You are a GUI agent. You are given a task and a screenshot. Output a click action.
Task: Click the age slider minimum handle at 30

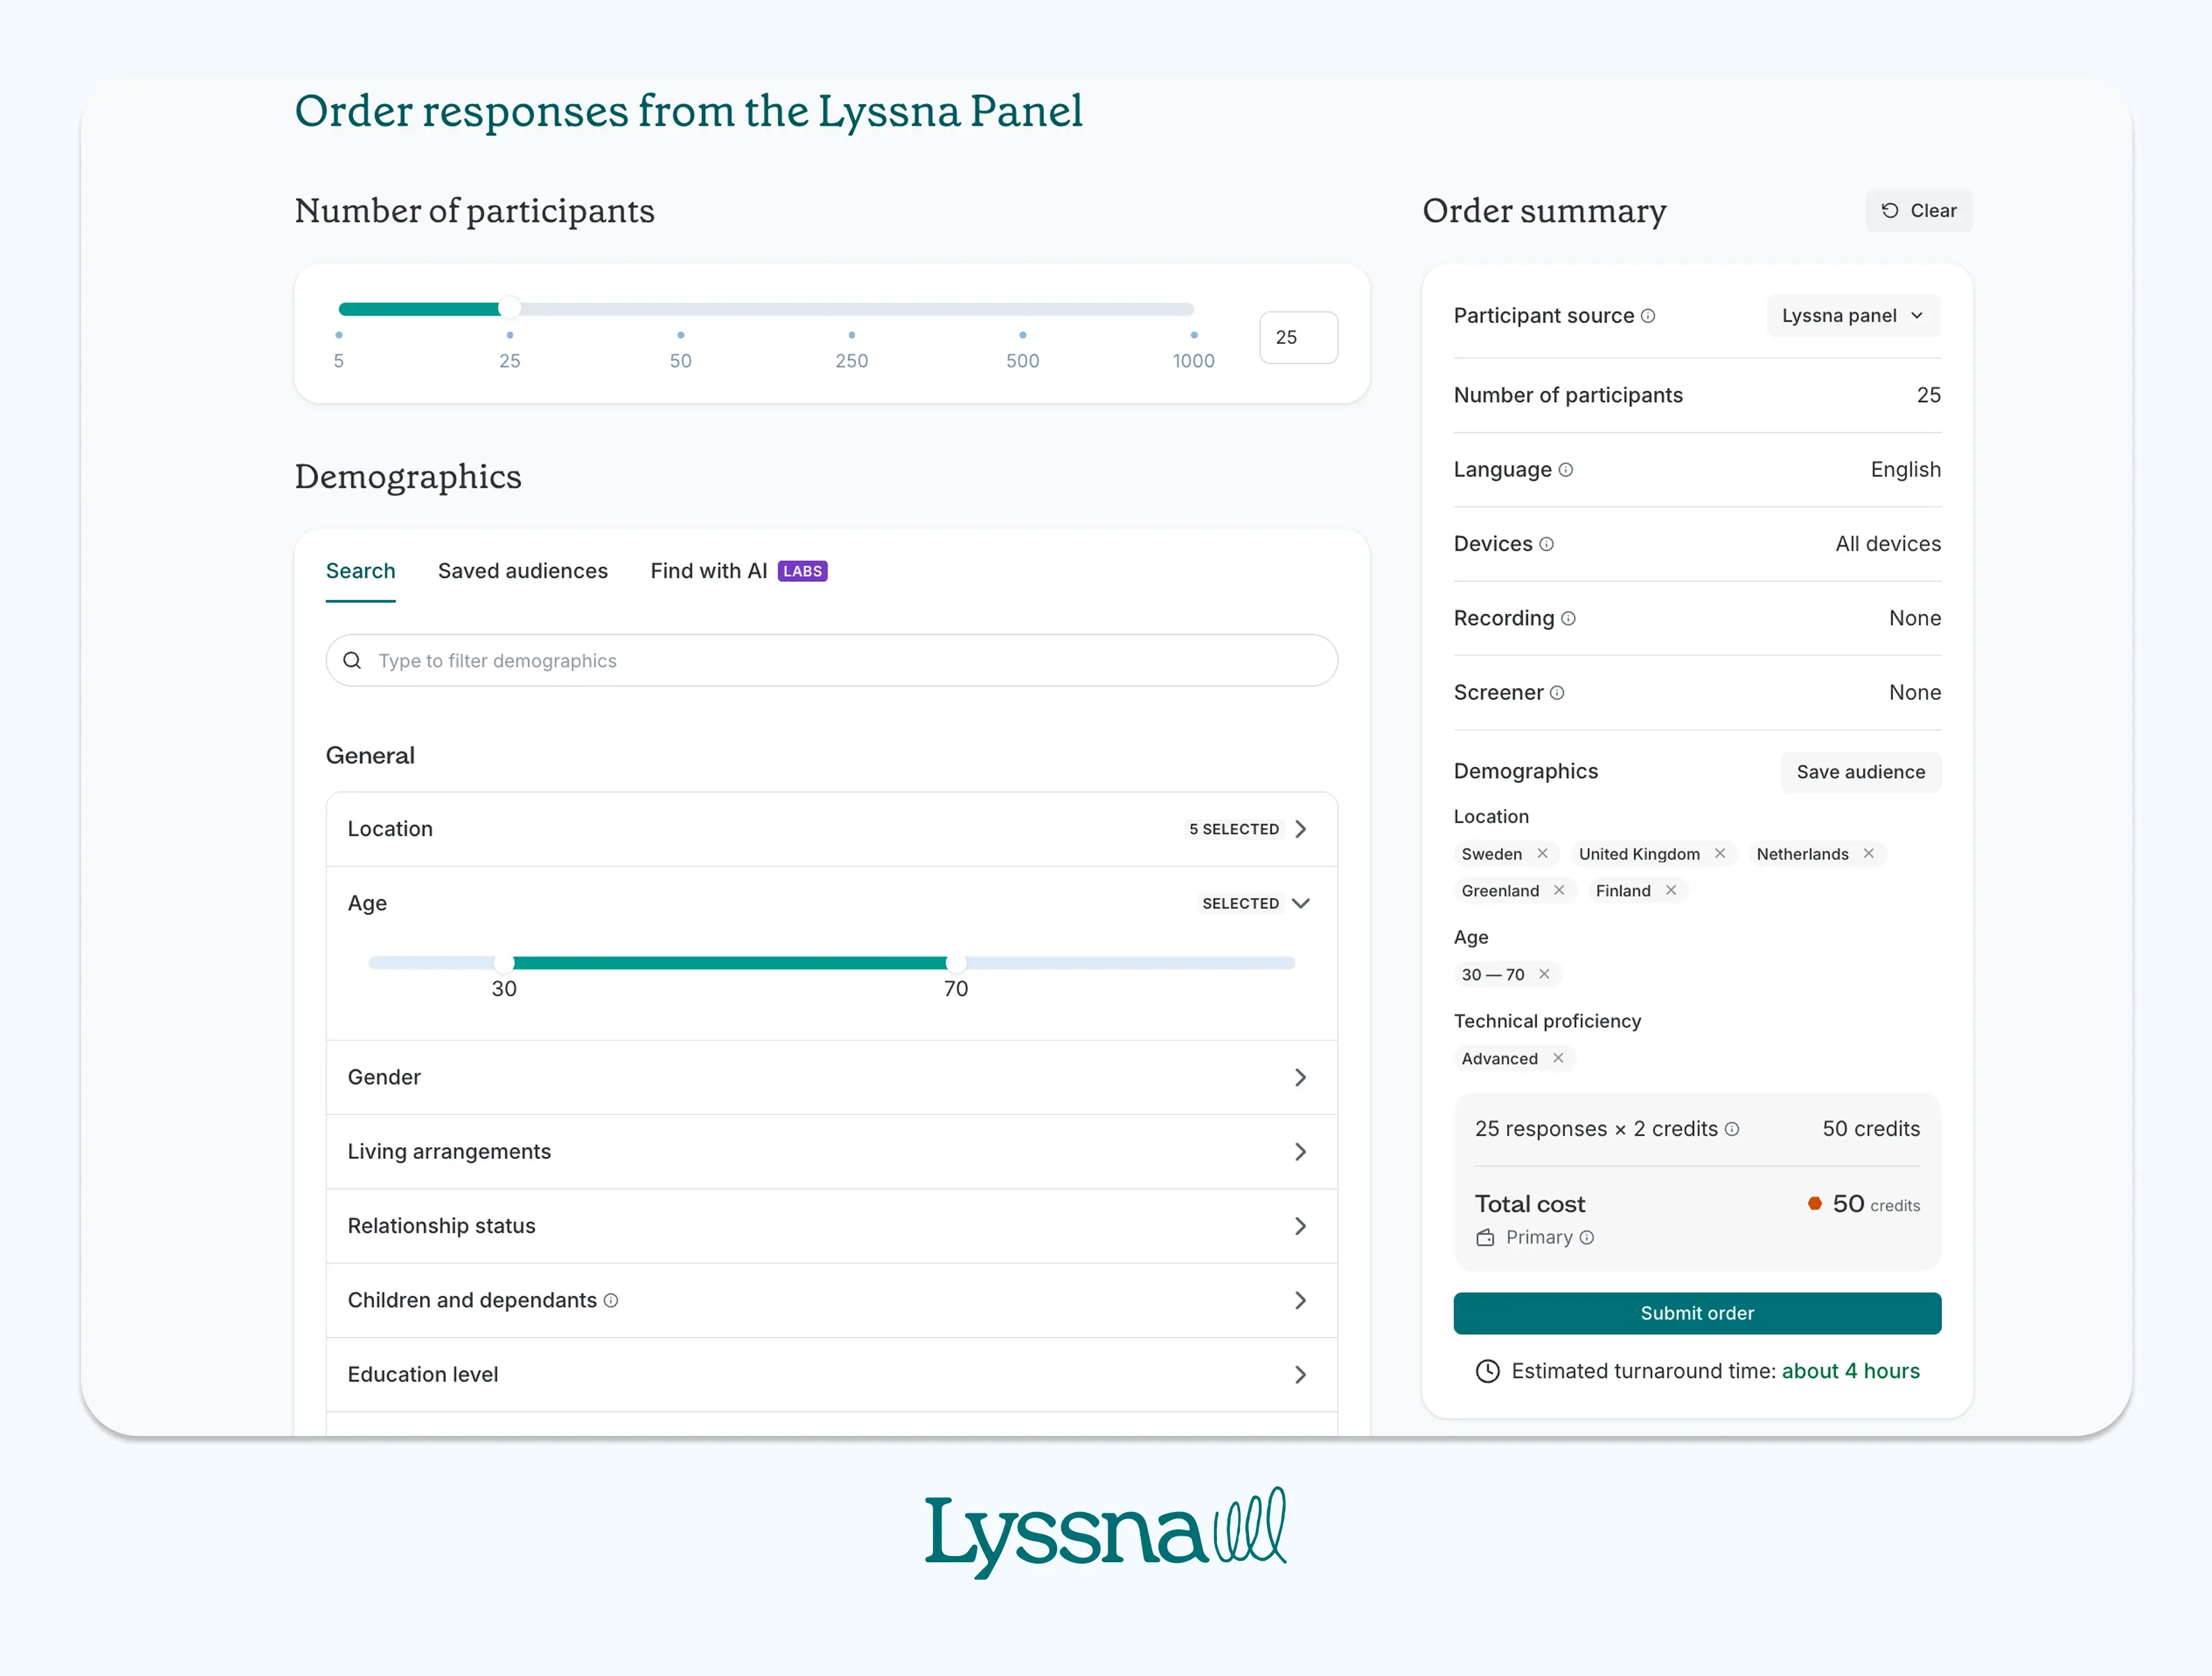(504, 963)
